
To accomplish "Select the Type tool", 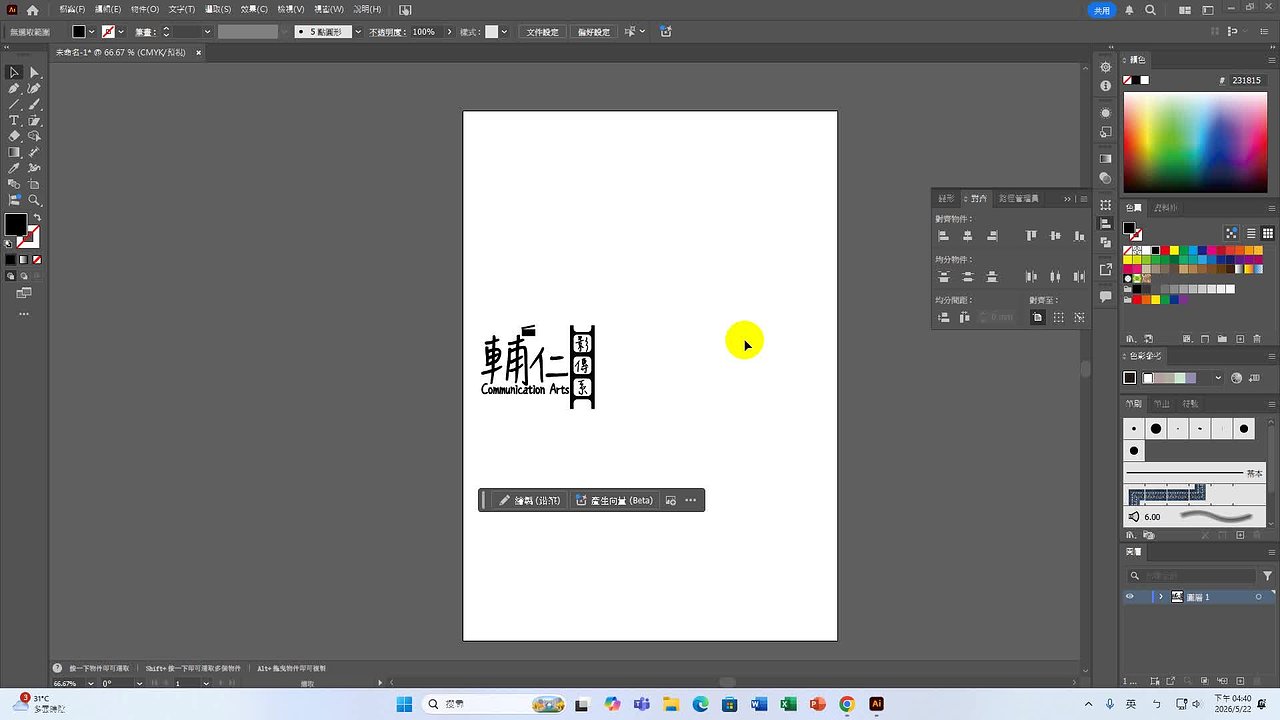I will (14, 120).
